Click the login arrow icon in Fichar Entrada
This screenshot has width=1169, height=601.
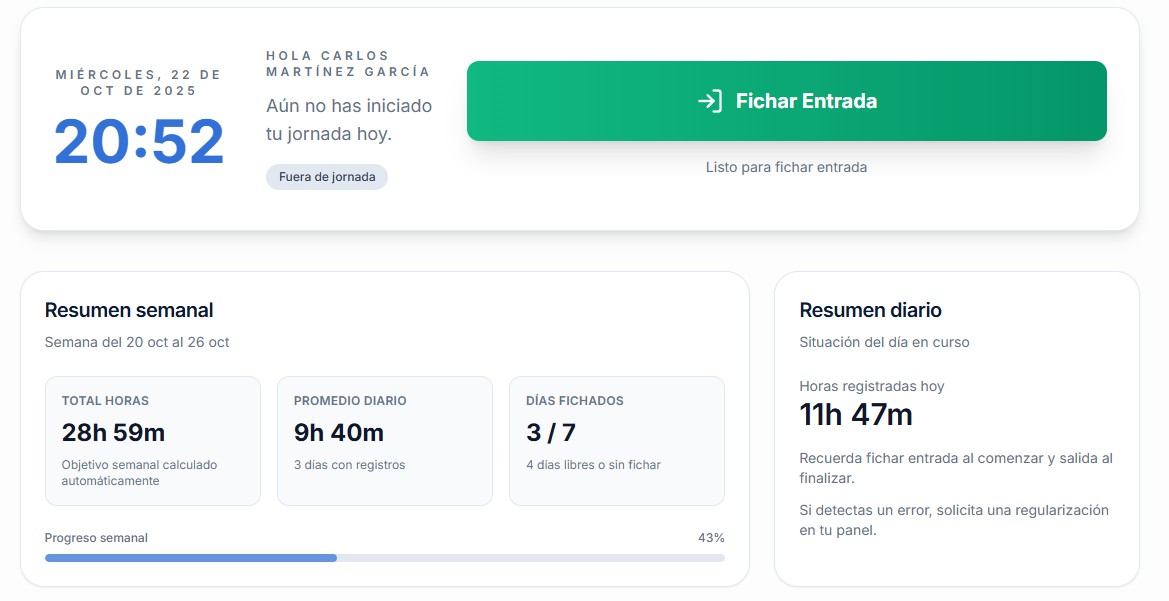click(709, 101)
